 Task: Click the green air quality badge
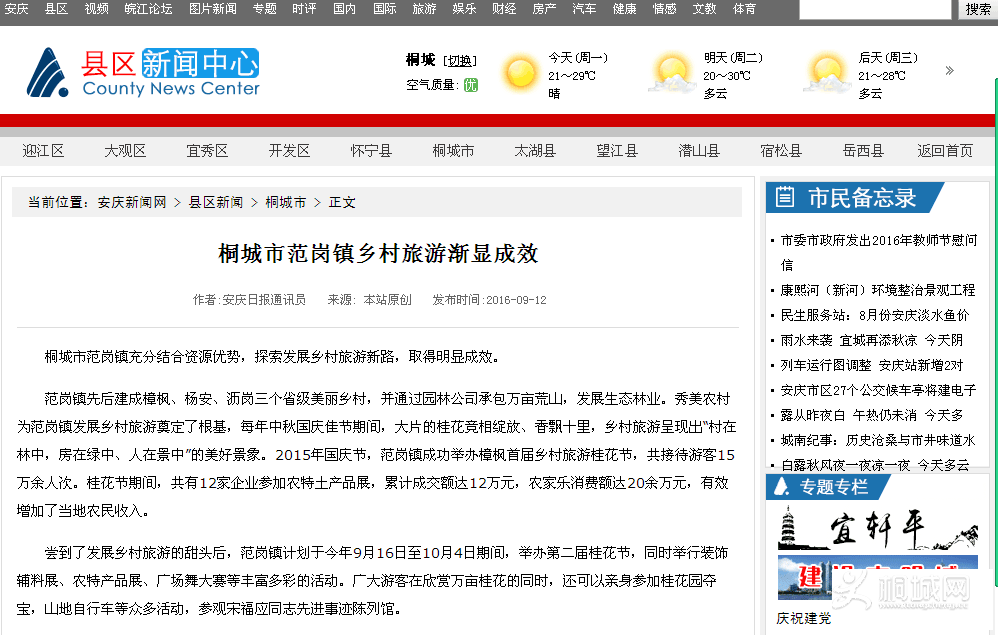(471, 85)
